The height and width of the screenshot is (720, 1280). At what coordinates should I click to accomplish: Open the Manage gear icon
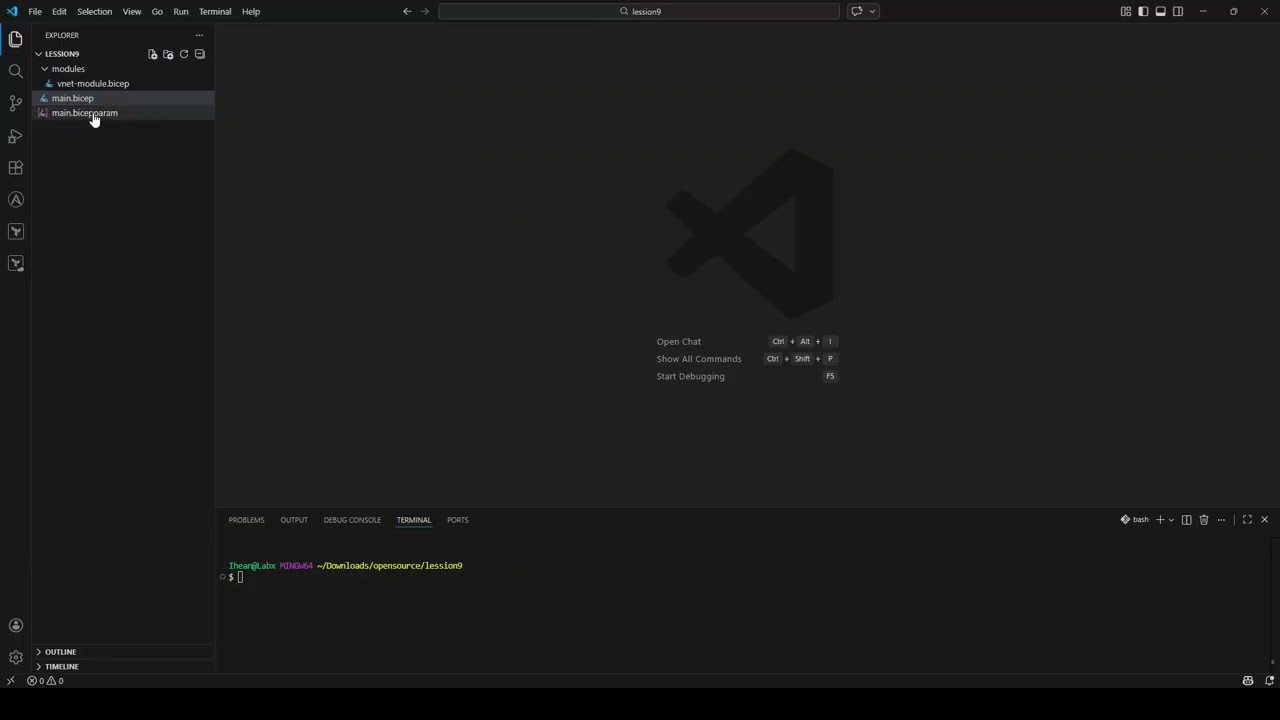click(x=15, y=658)
